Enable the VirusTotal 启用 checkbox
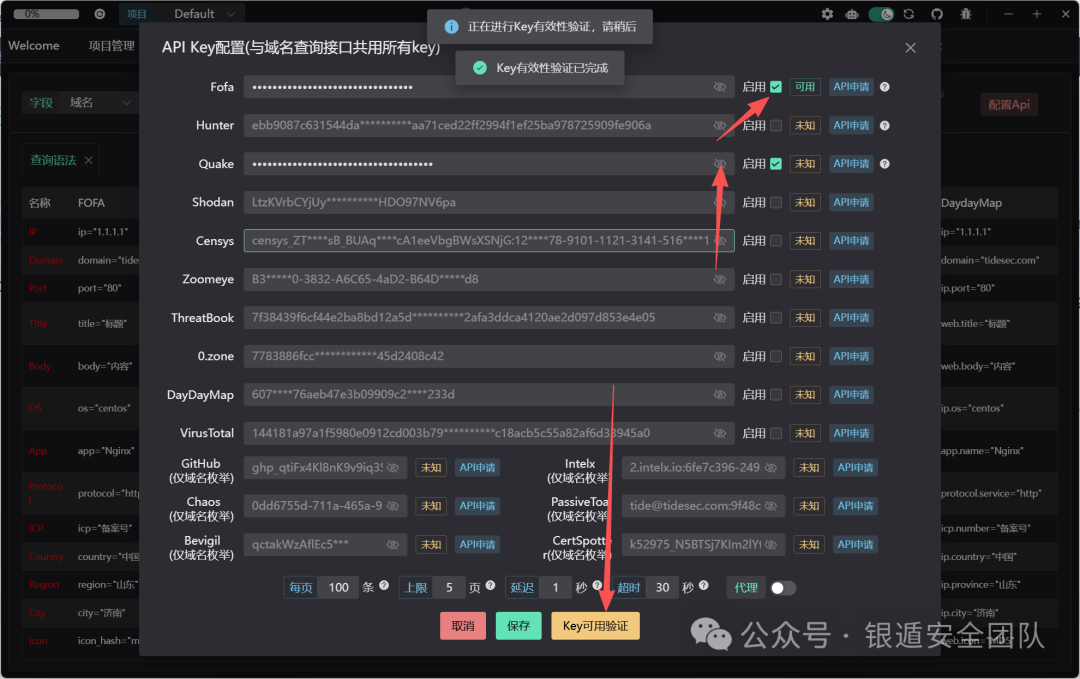Screen dimensions: 1080x679 pos(776,433)
